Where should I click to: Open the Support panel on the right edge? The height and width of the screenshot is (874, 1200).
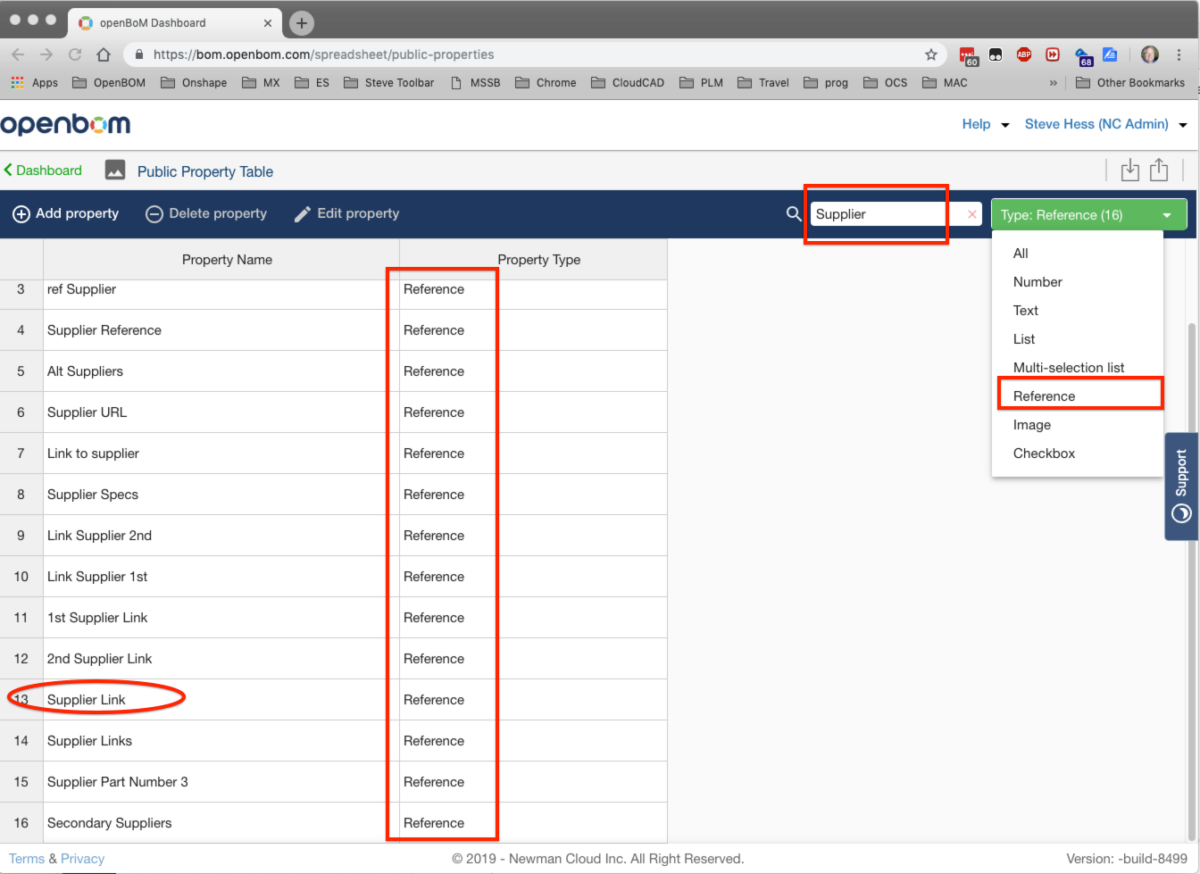[1181, 485]
